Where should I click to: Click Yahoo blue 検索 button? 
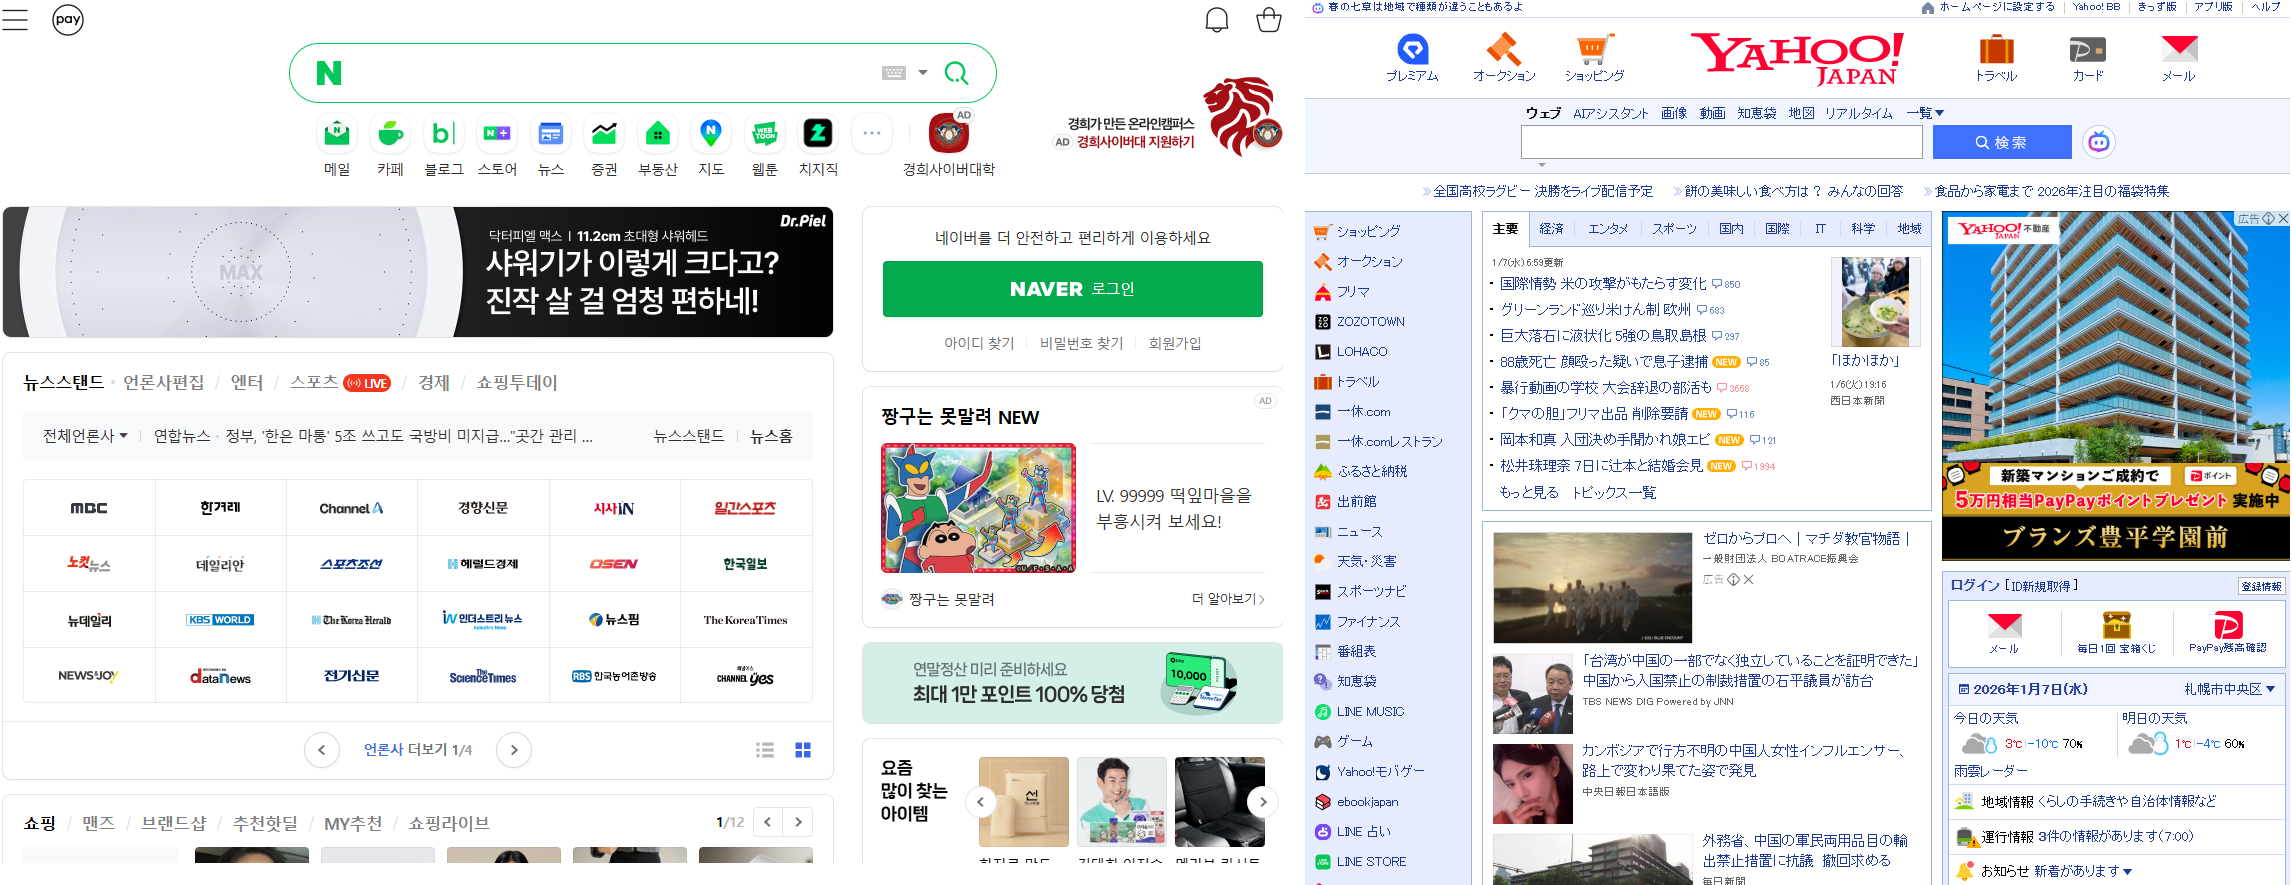pyautogui.click(x=2001, y=142)
